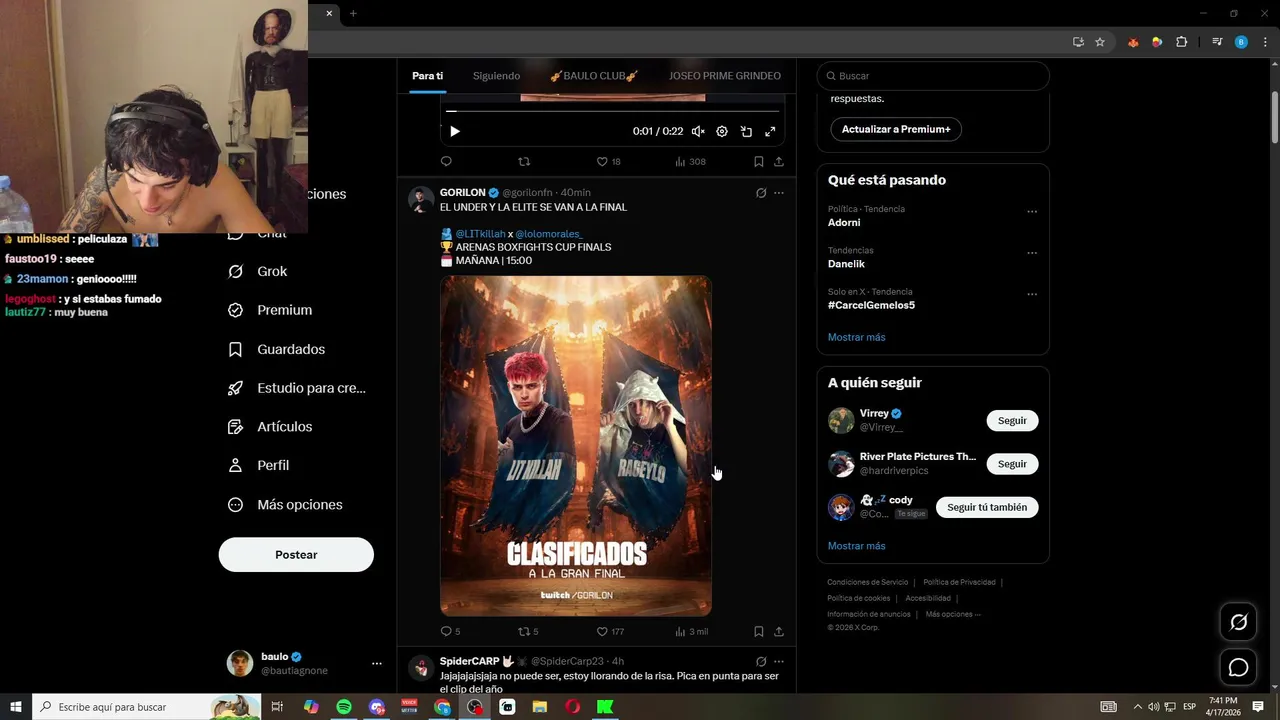The height and width of the screenshot is (720, 1280).
Task: Show more accounts to follow
Action: pos(856,546)
